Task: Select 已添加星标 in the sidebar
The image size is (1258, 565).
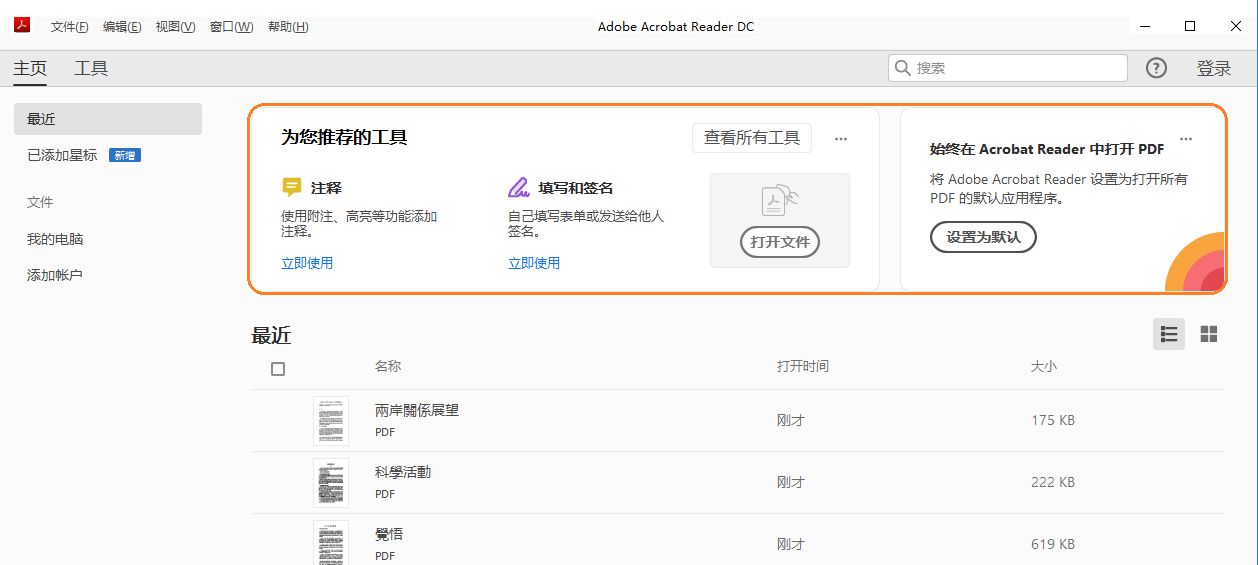Action: point(62,155)
